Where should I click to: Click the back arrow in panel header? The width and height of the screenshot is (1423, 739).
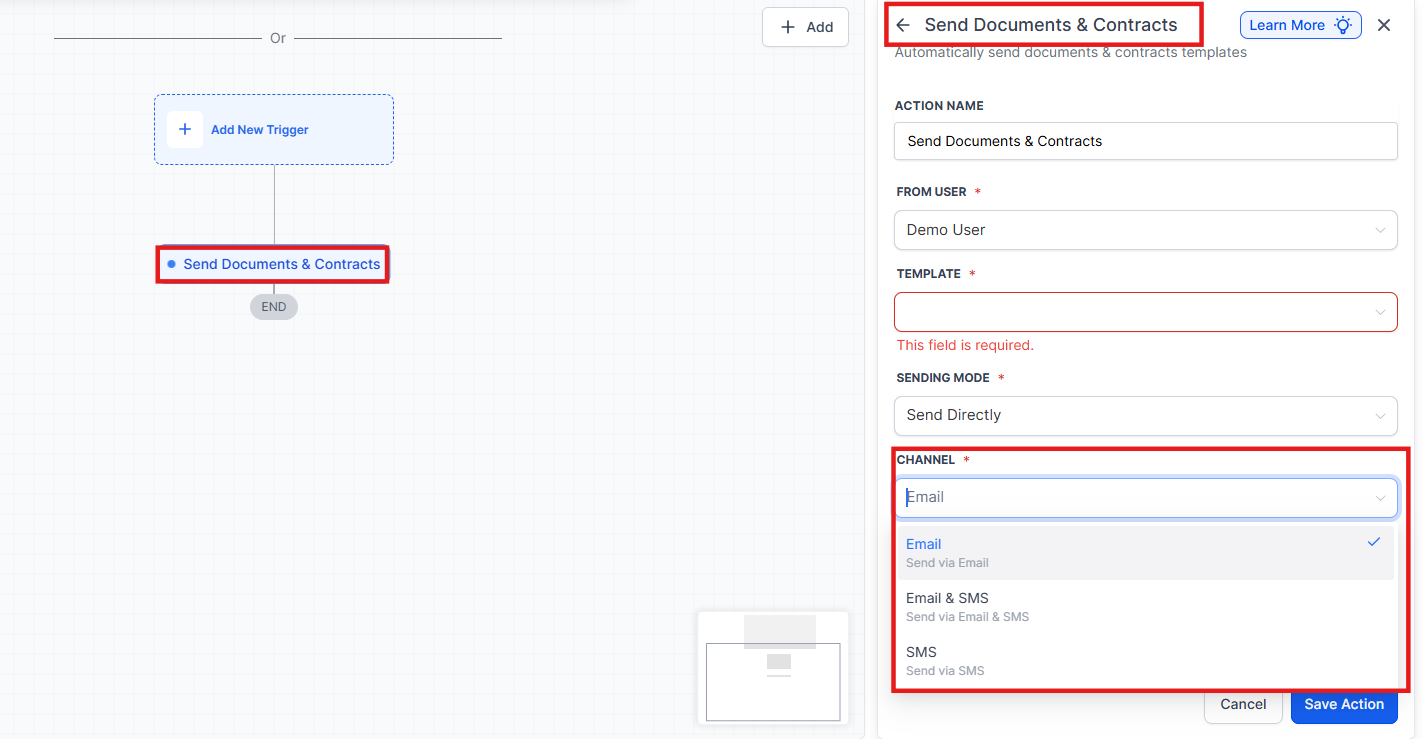pos(903,25)
